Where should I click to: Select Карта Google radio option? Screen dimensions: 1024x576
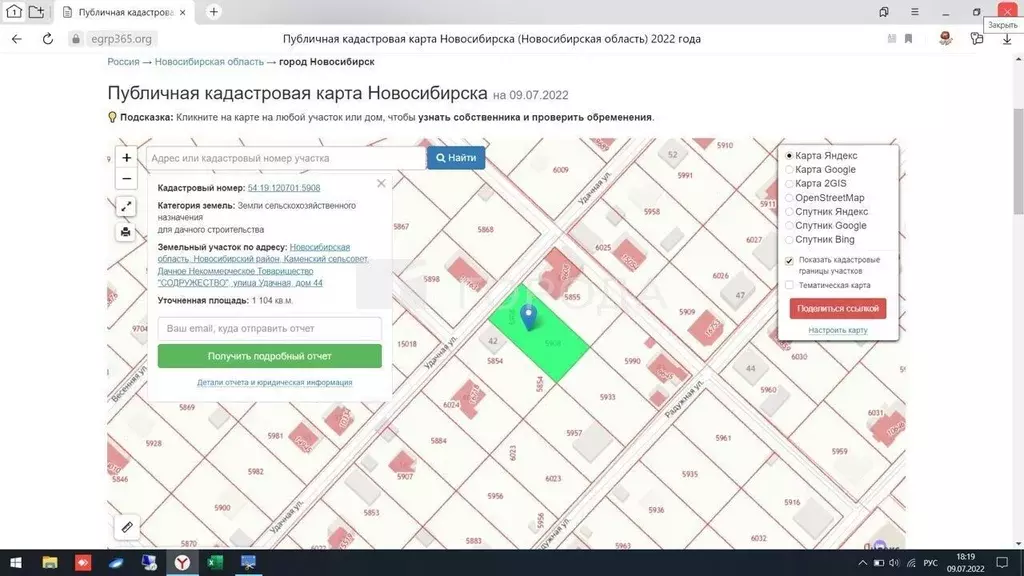[789, 170]
